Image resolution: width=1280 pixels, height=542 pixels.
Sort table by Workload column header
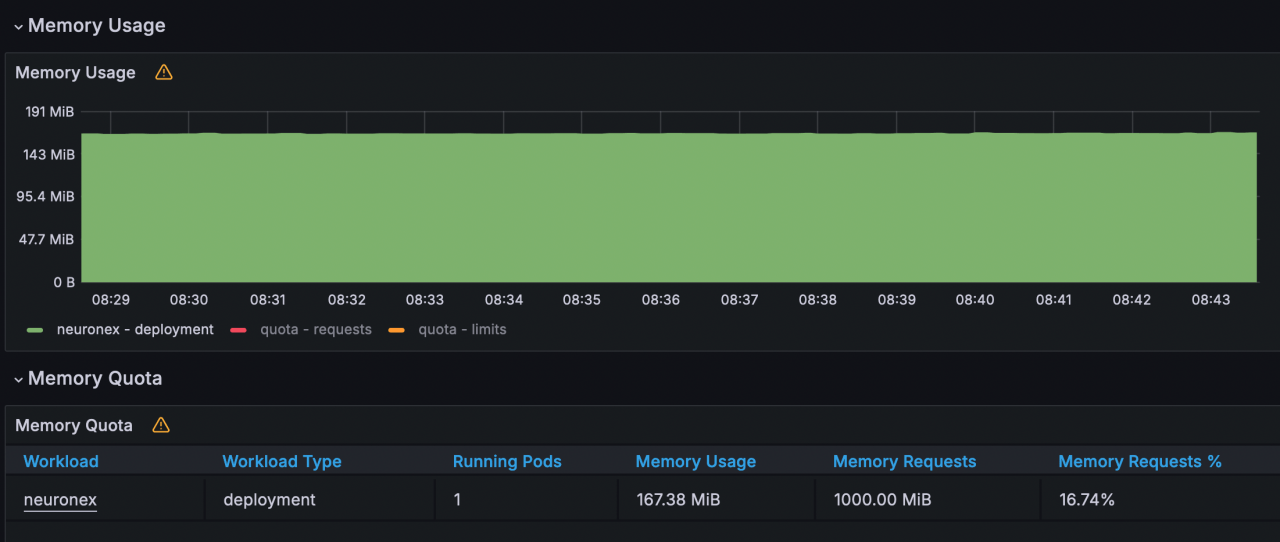point(61,461)
